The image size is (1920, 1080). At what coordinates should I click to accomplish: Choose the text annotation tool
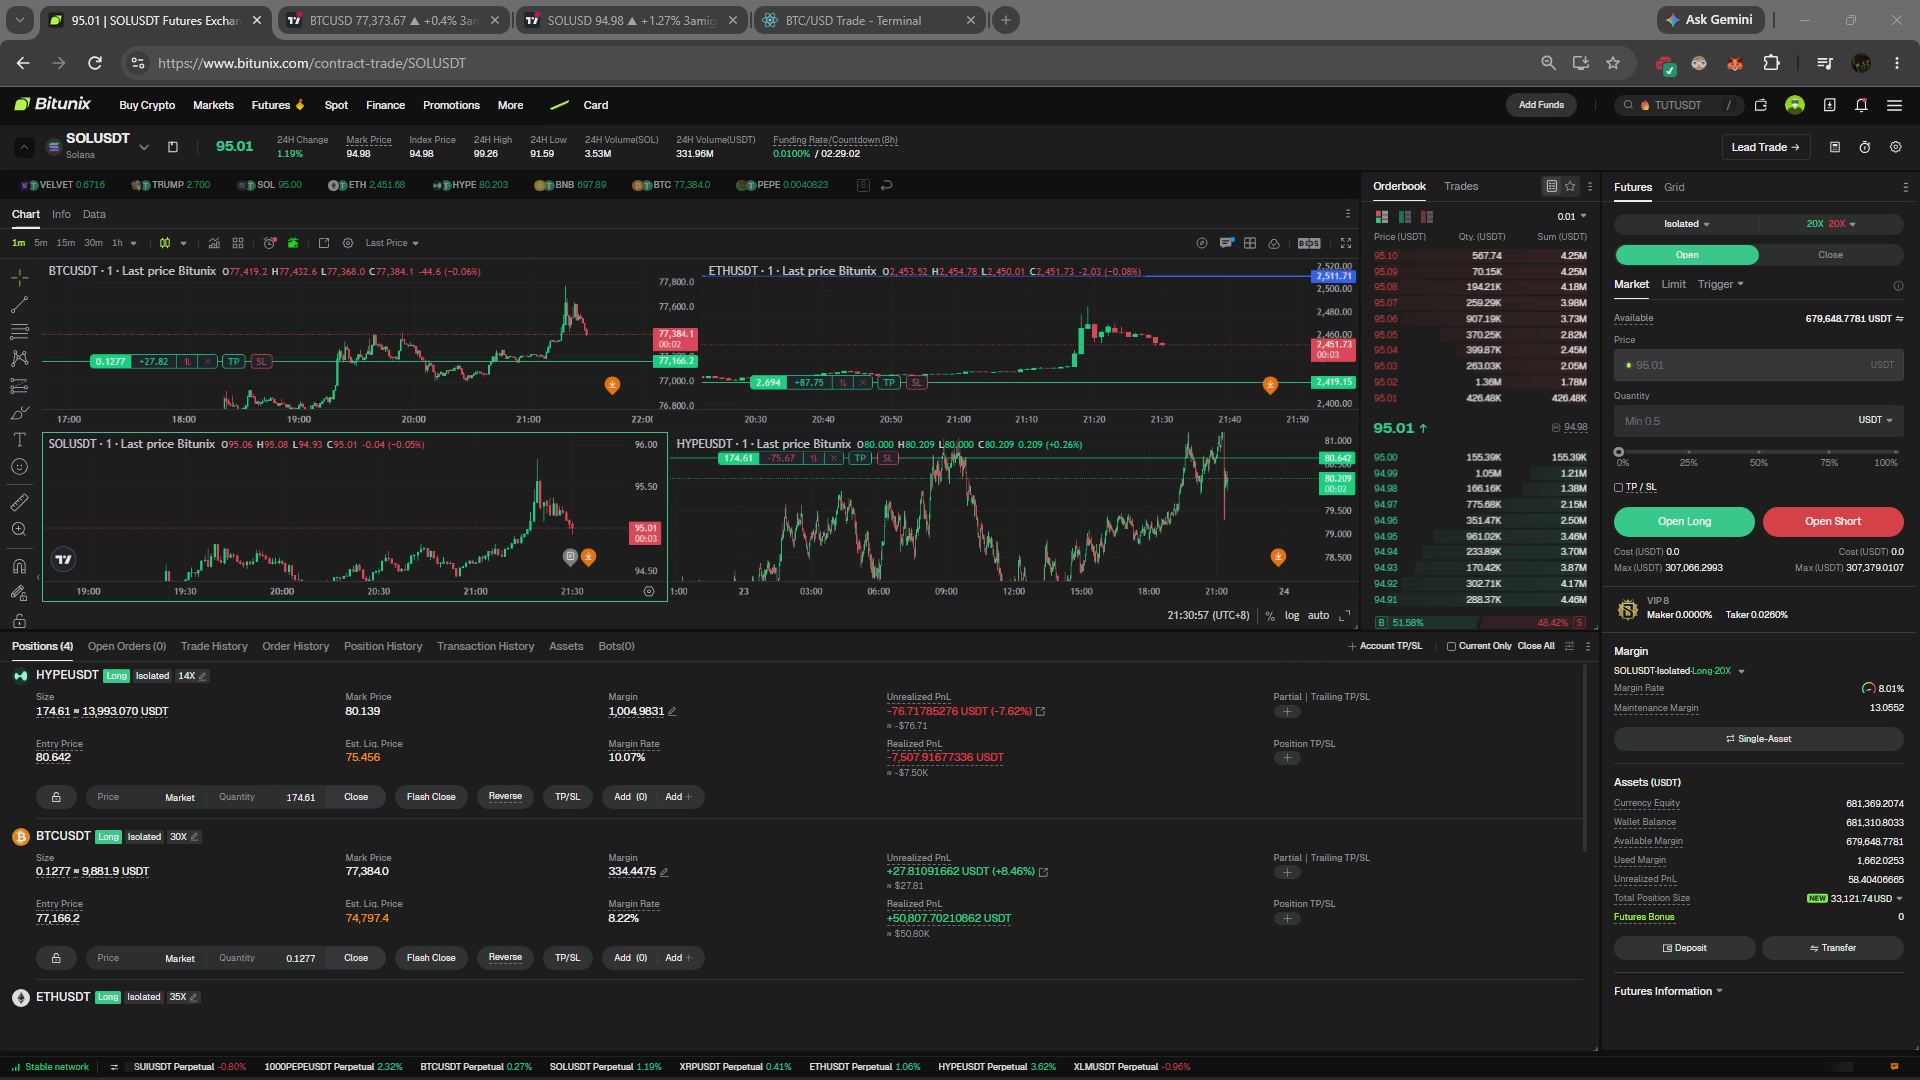[x=19, y=439]
